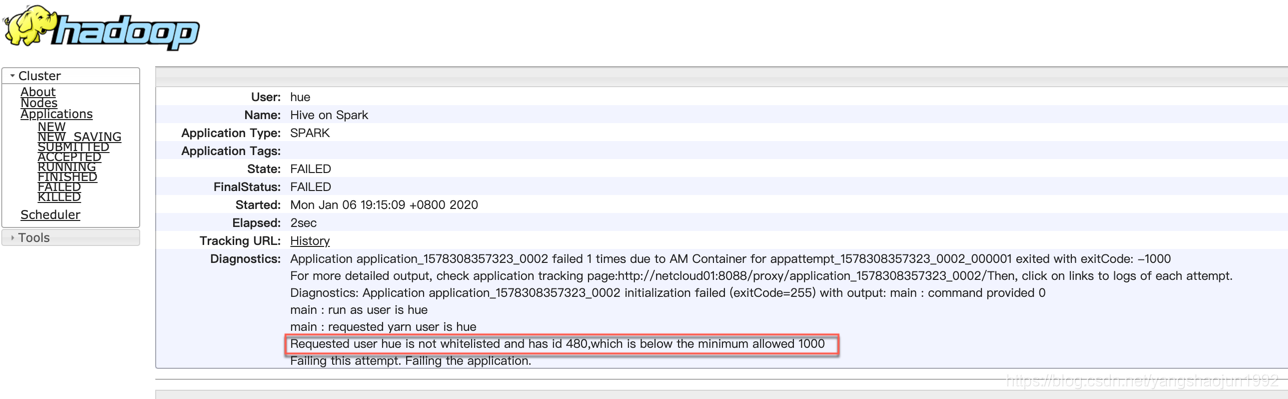Click 'main : run as user is hue'

coord(359,310)
